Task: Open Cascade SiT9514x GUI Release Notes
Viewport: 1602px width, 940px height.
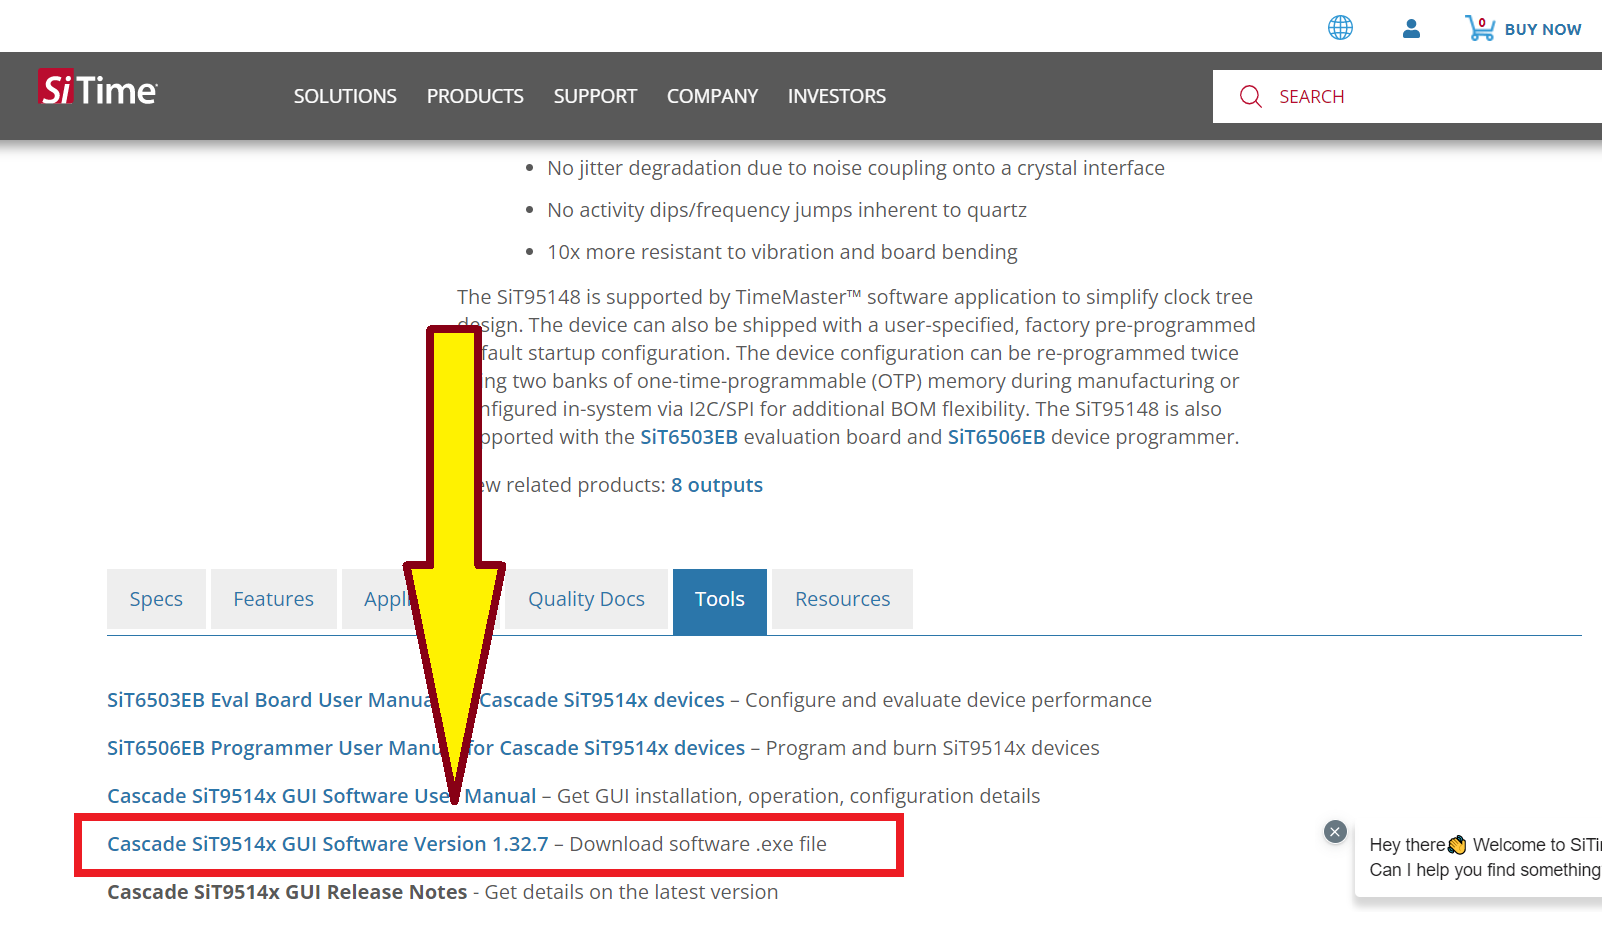Action: coord(287,892)
